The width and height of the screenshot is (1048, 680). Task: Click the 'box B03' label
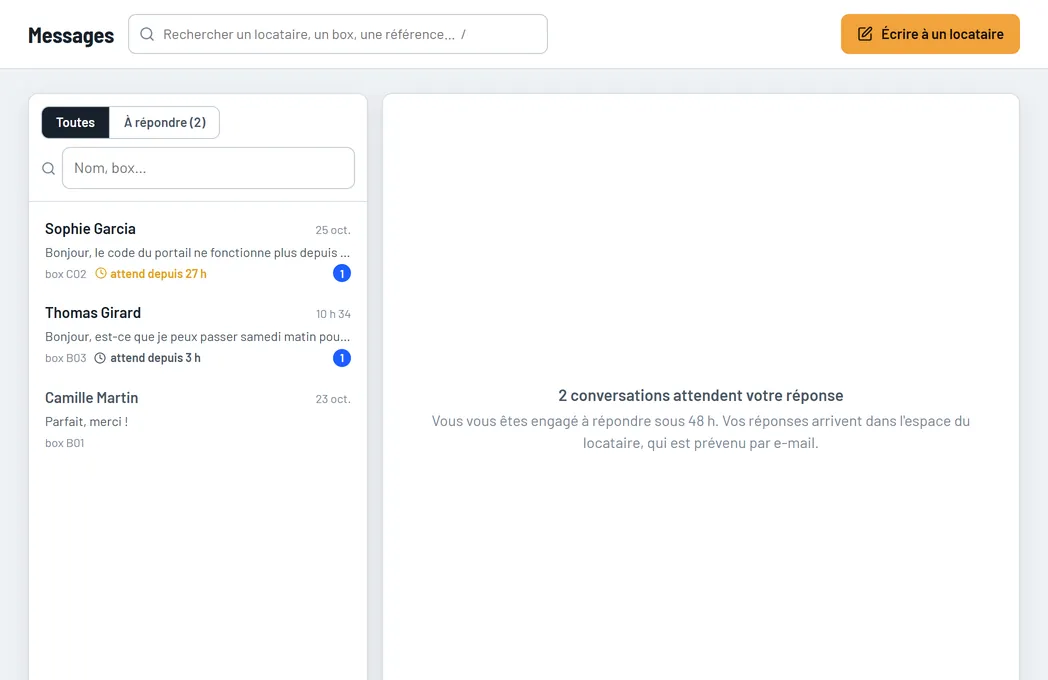[x=66, y=358]
